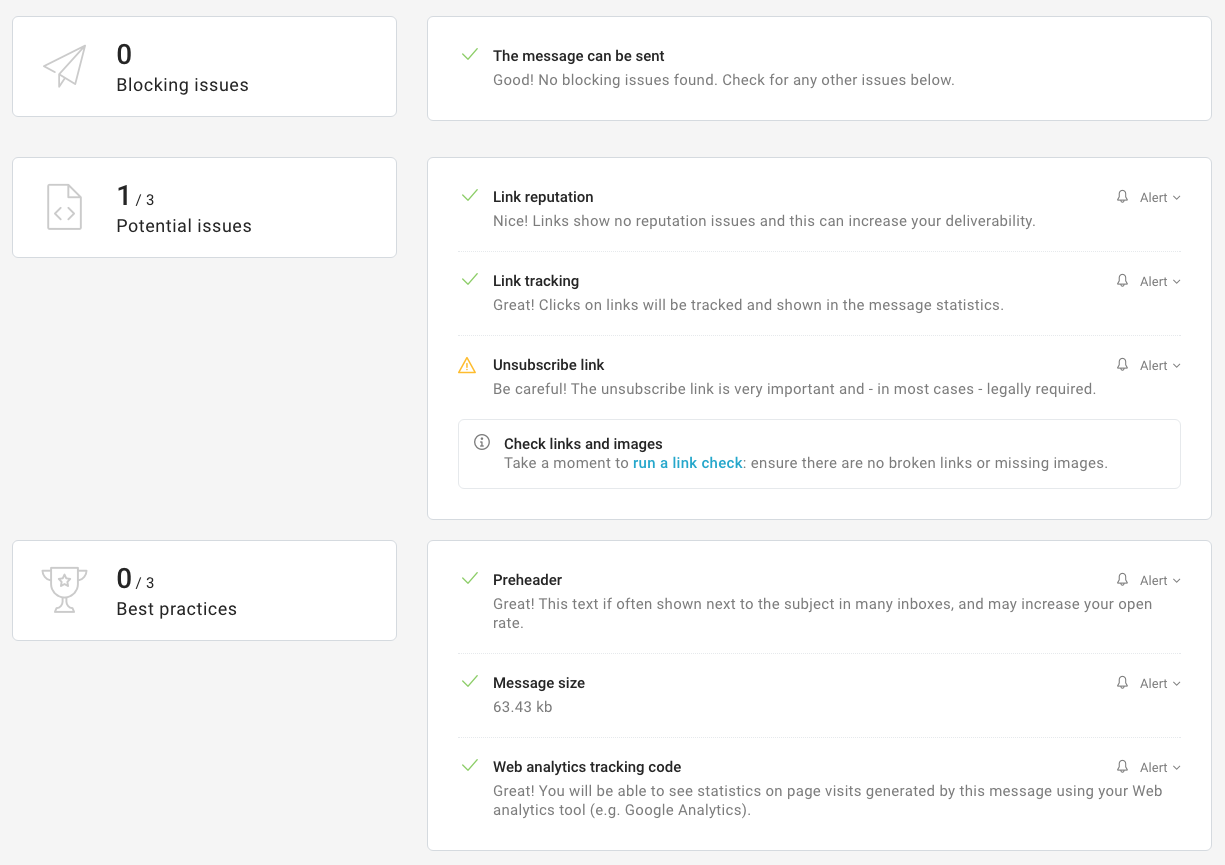Expand the Alert dropdown for Unsubscribe link
The height and width of the screenshot is (865, 1225).
(1160, 366)
